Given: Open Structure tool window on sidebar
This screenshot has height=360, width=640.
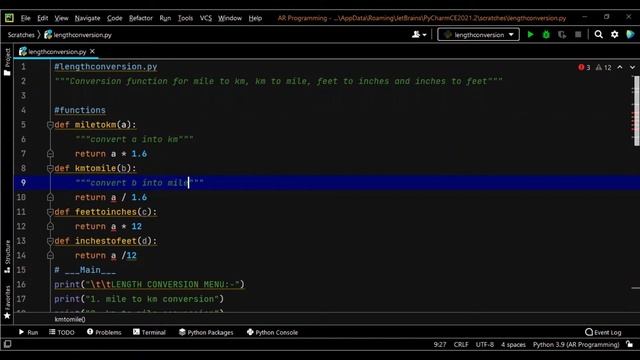Looking at the screenshot, I should (x=7, y=256).
